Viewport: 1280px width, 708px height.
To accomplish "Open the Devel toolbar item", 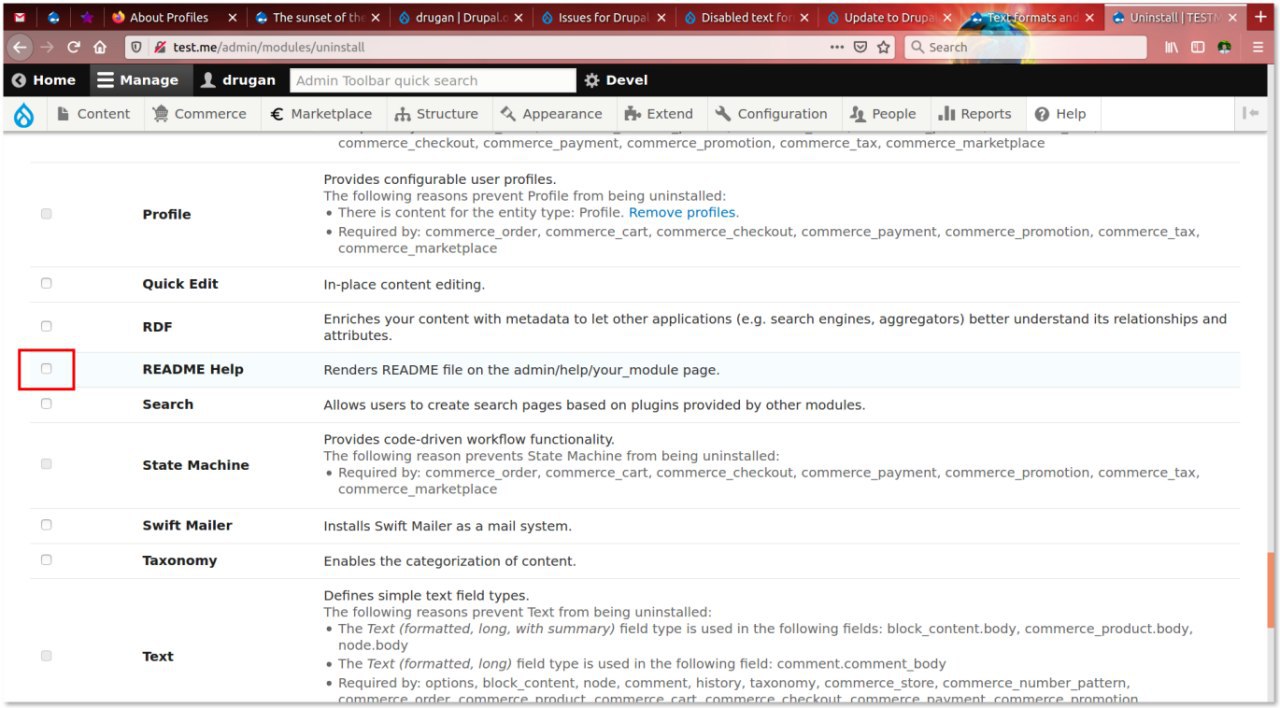I will point(616,80).
